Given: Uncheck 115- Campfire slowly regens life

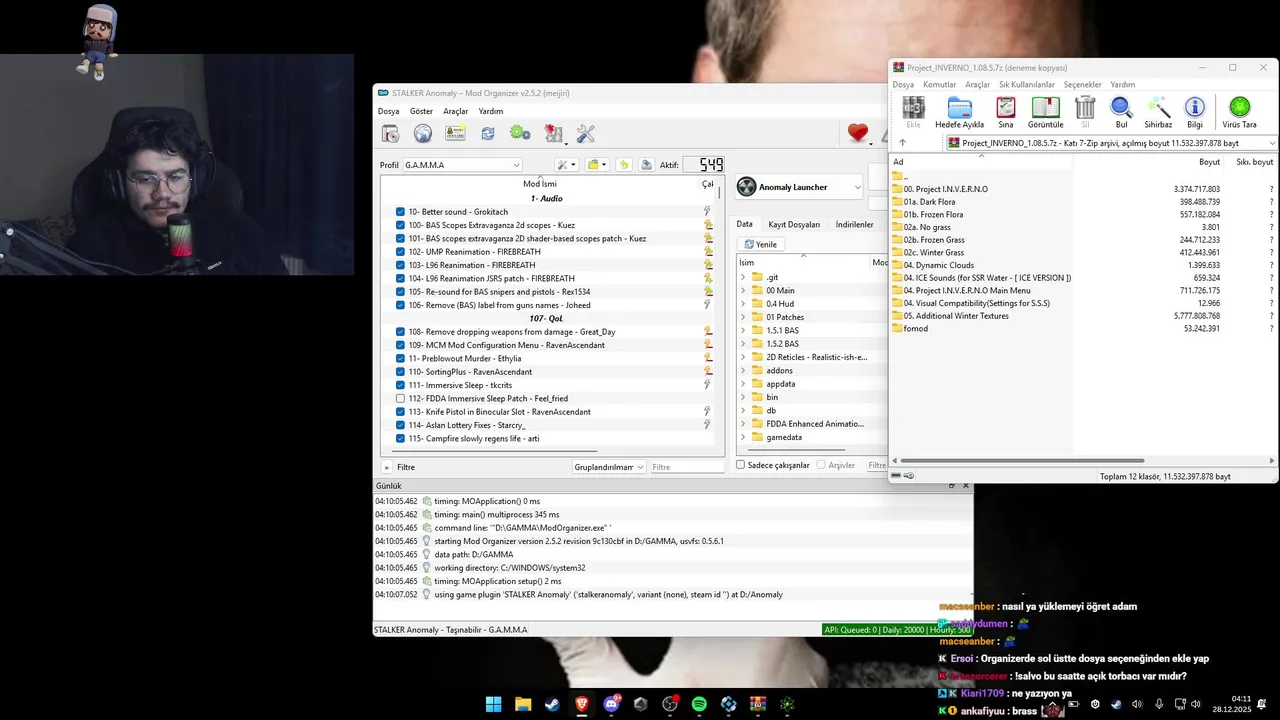Looking at the screenshot, I should pos(400,438).
